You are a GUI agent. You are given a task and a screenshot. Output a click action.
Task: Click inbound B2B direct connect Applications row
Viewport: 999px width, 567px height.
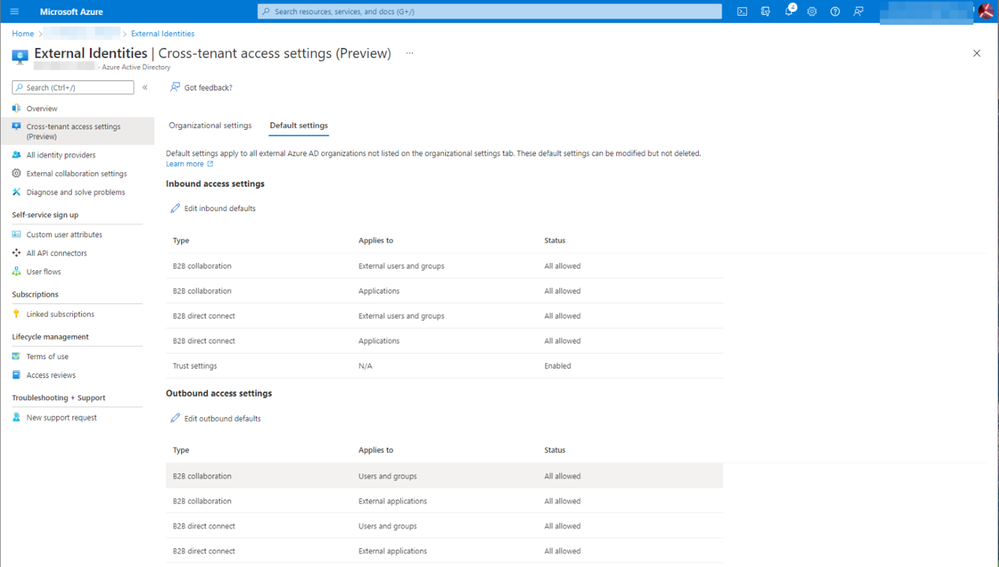tap(444, 341)
